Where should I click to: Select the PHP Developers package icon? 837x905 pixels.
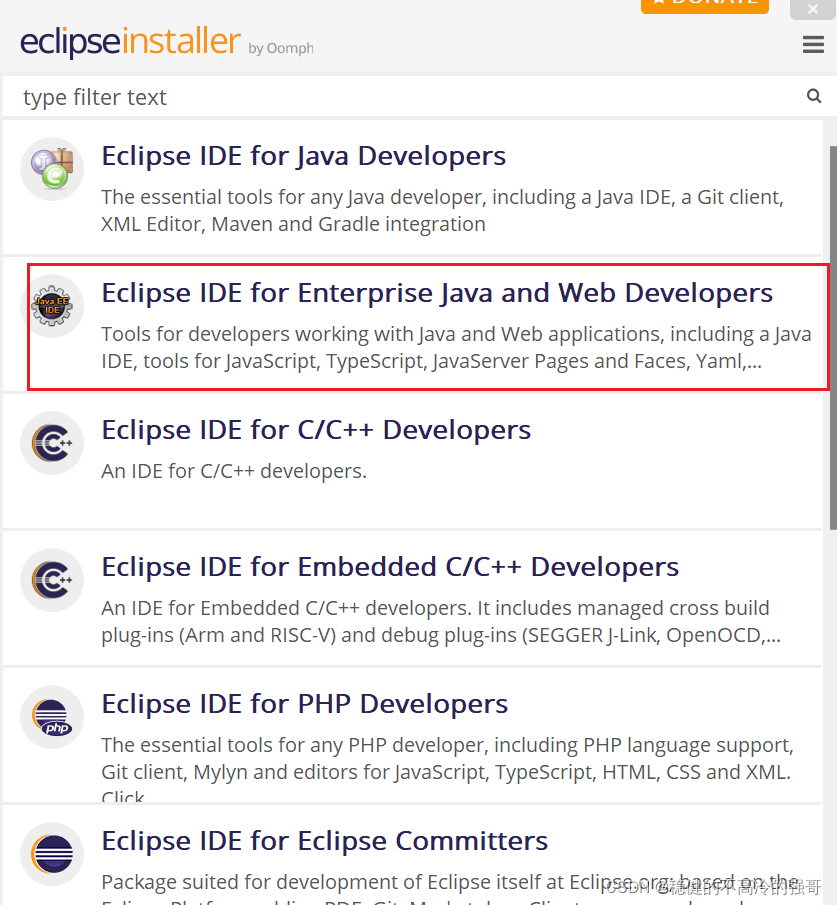click(x=52, y=717)
